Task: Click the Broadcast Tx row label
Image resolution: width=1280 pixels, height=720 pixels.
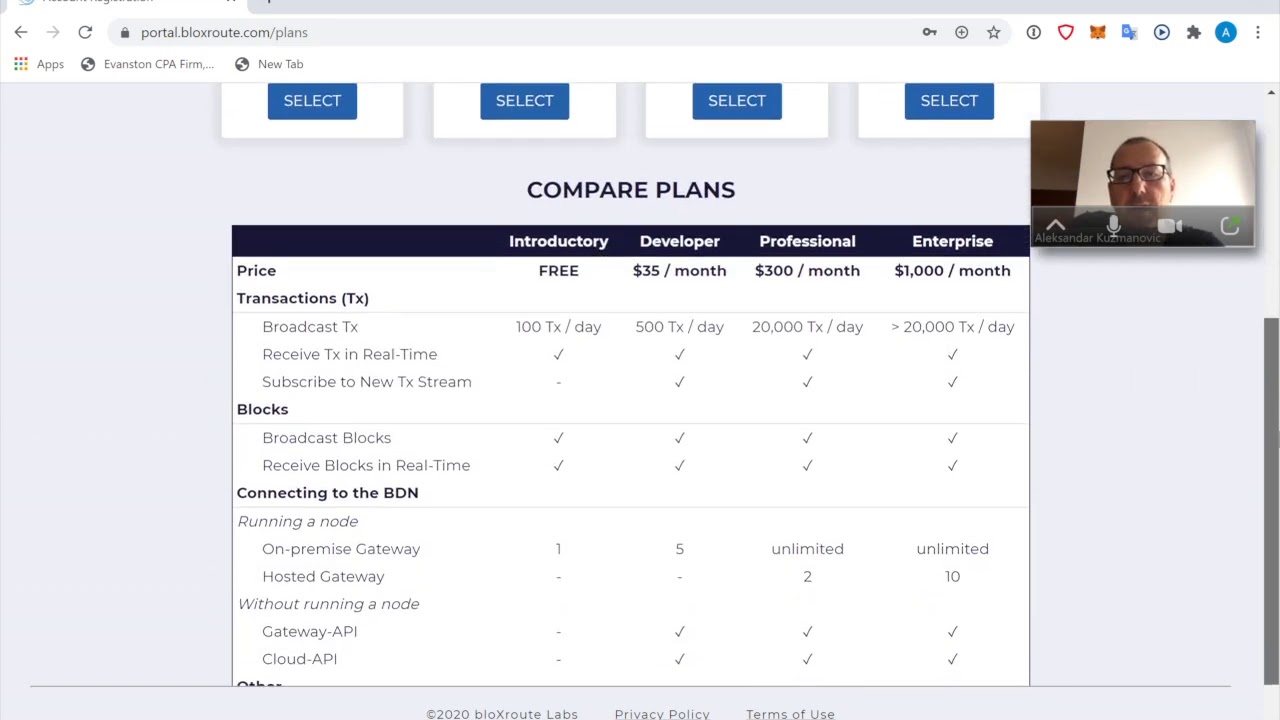Action: (x=310, y=327)
